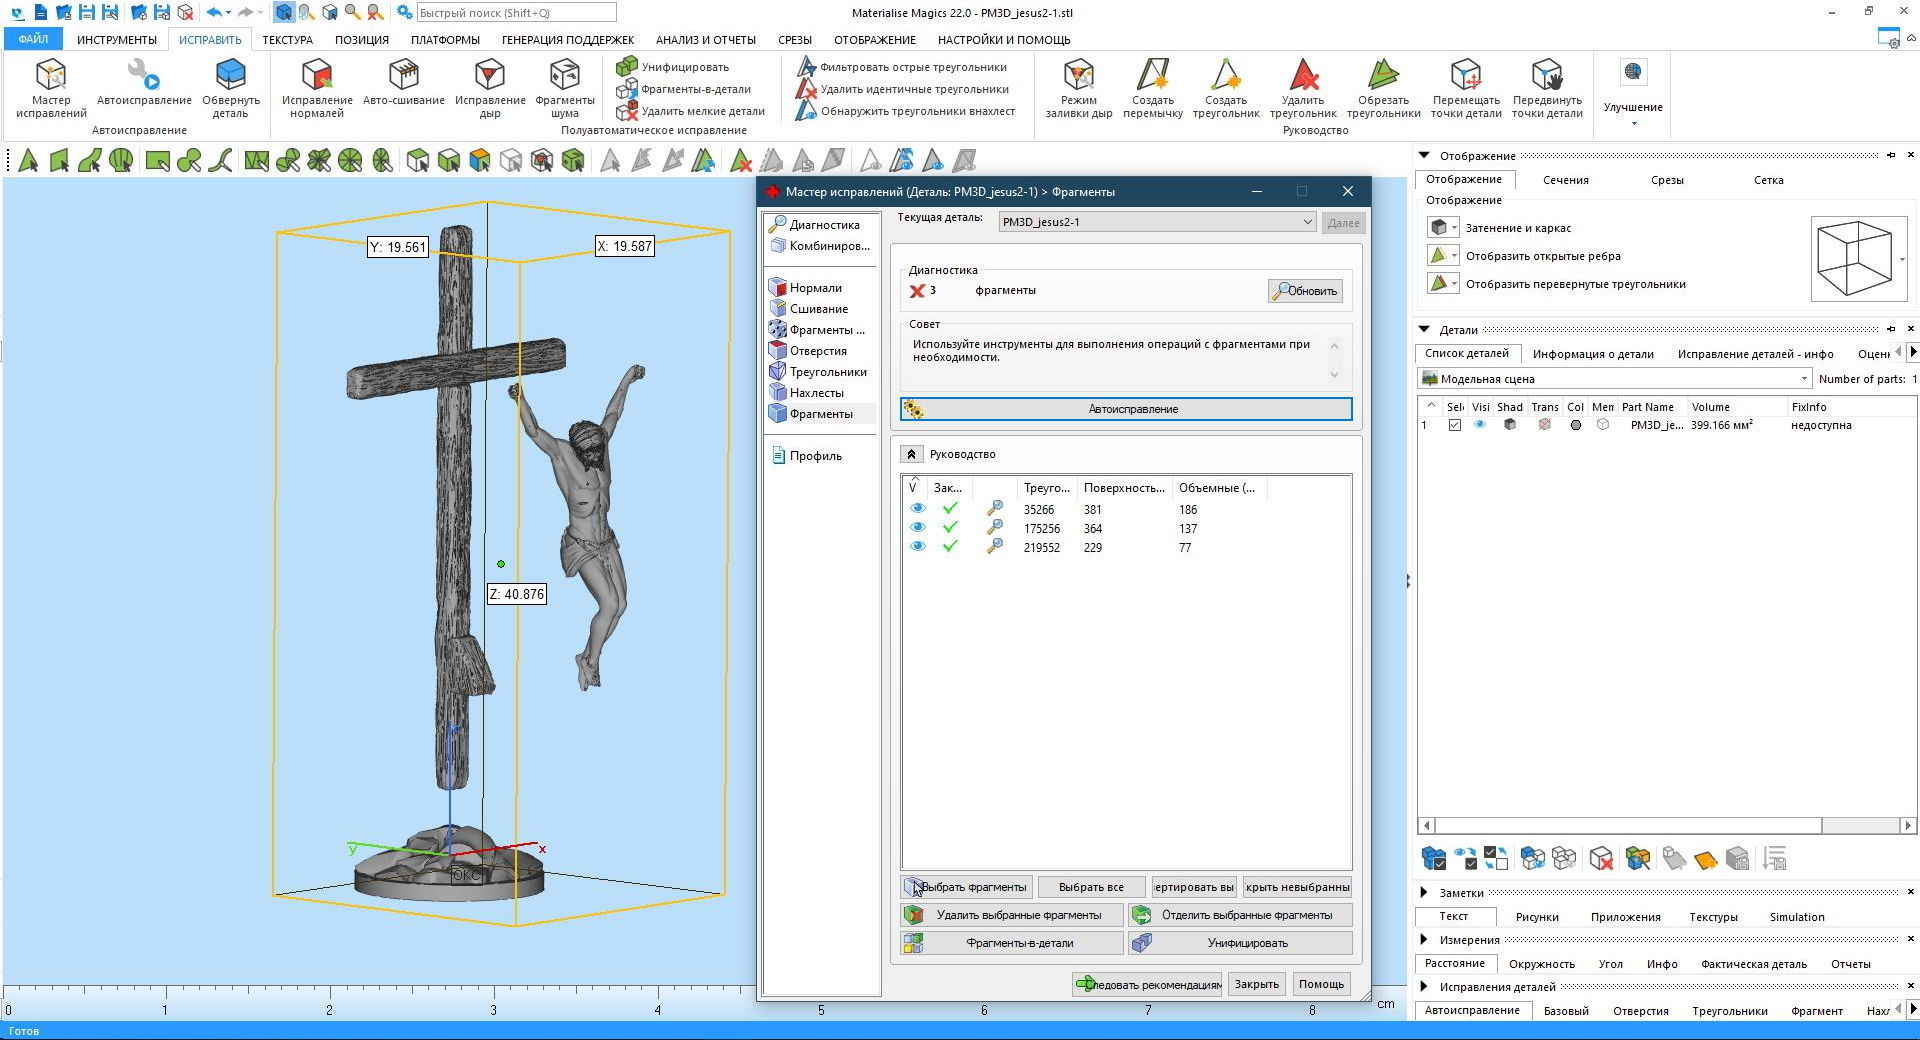
Task: Click the parts list horizontal scrollbar
Action: 1666,826
